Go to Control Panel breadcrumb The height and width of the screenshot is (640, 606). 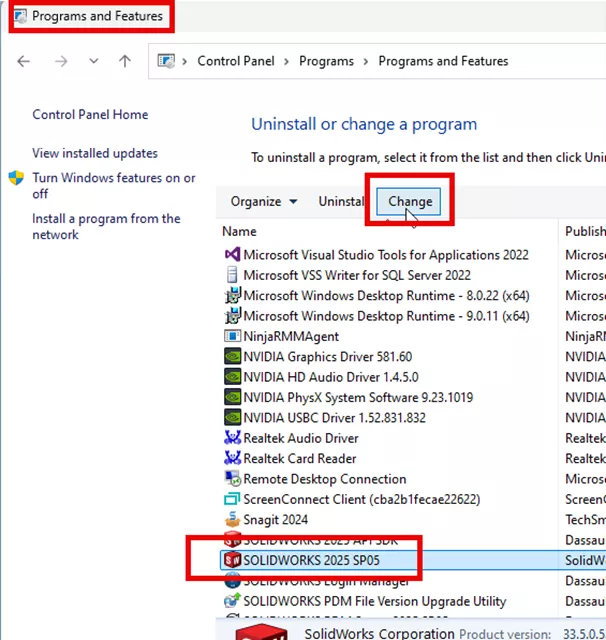236,61
